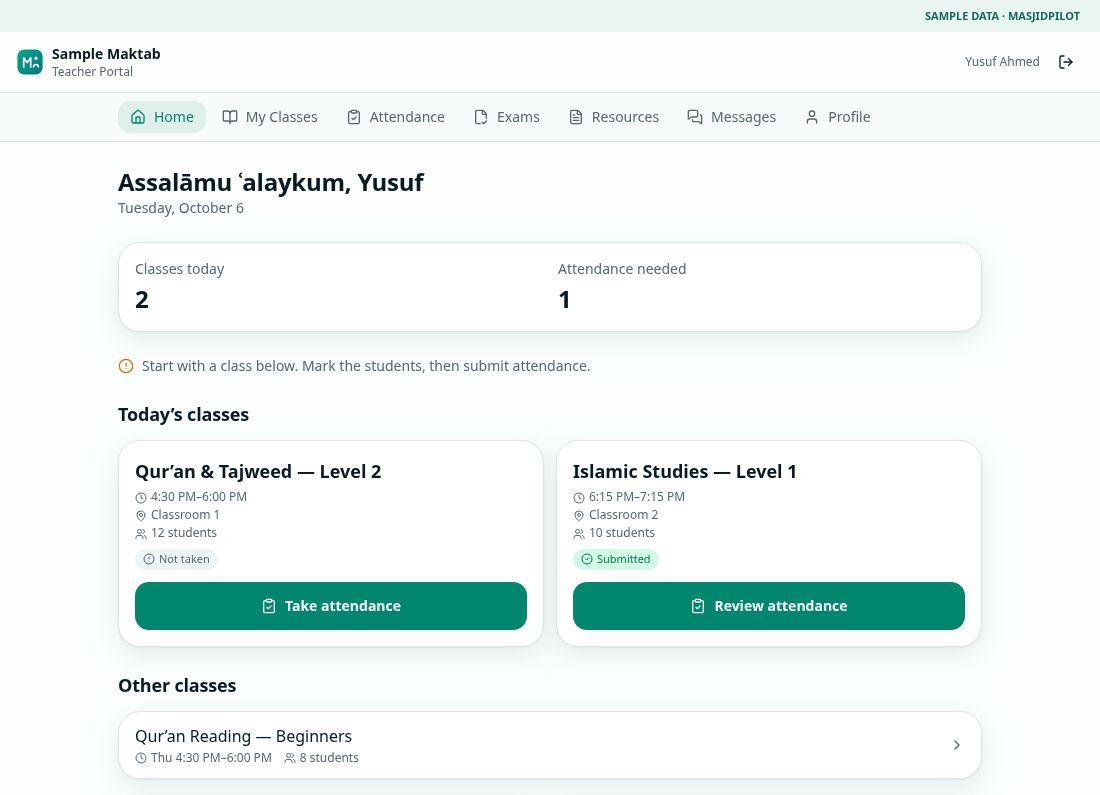Click the clock icon beside 4:30 PM–6:00 PM
The width and height of the screenshot is (1100, 795).
coord(141,497)
